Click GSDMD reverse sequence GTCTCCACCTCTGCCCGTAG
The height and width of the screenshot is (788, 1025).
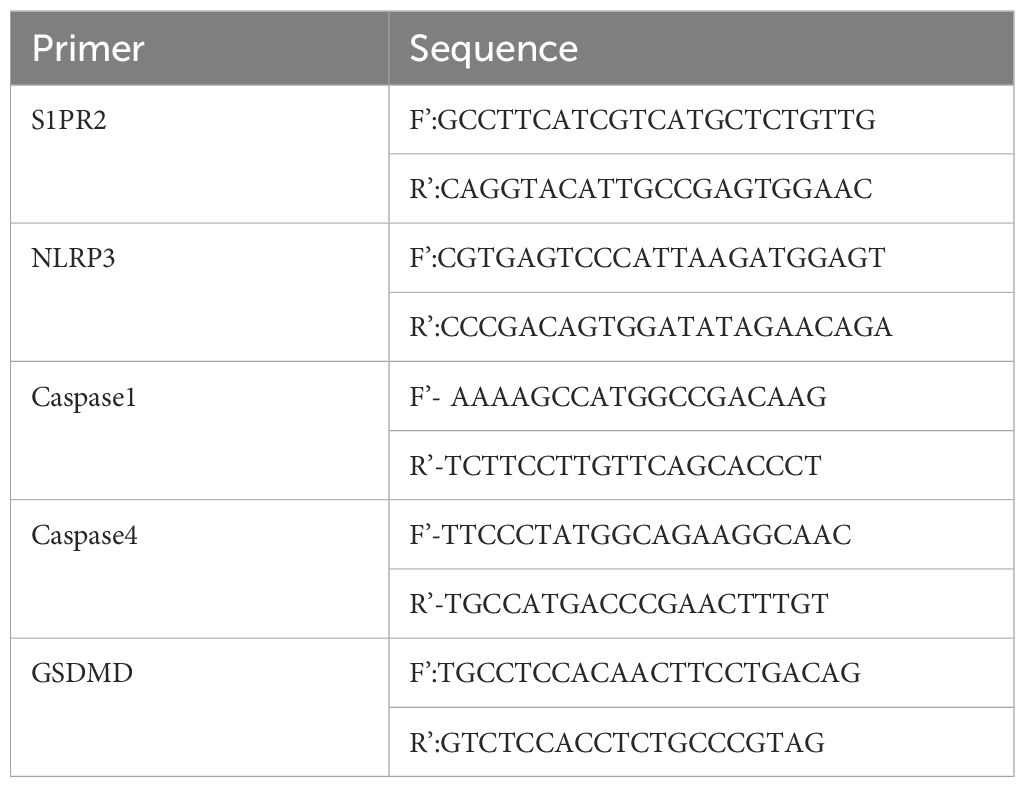click(633, 743)
